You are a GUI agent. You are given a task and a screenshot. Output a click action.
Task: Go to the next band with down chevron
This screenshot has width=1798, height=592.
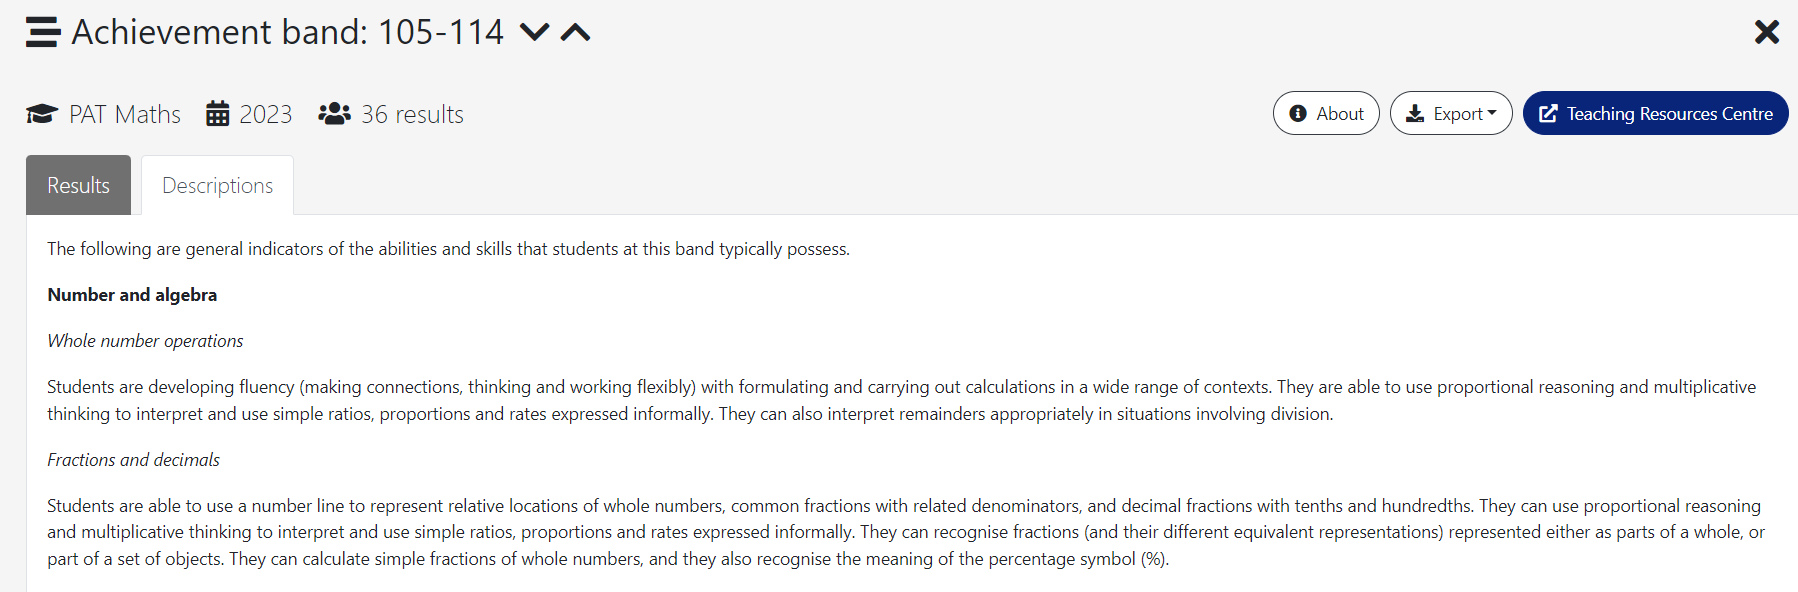pos(535,32)
